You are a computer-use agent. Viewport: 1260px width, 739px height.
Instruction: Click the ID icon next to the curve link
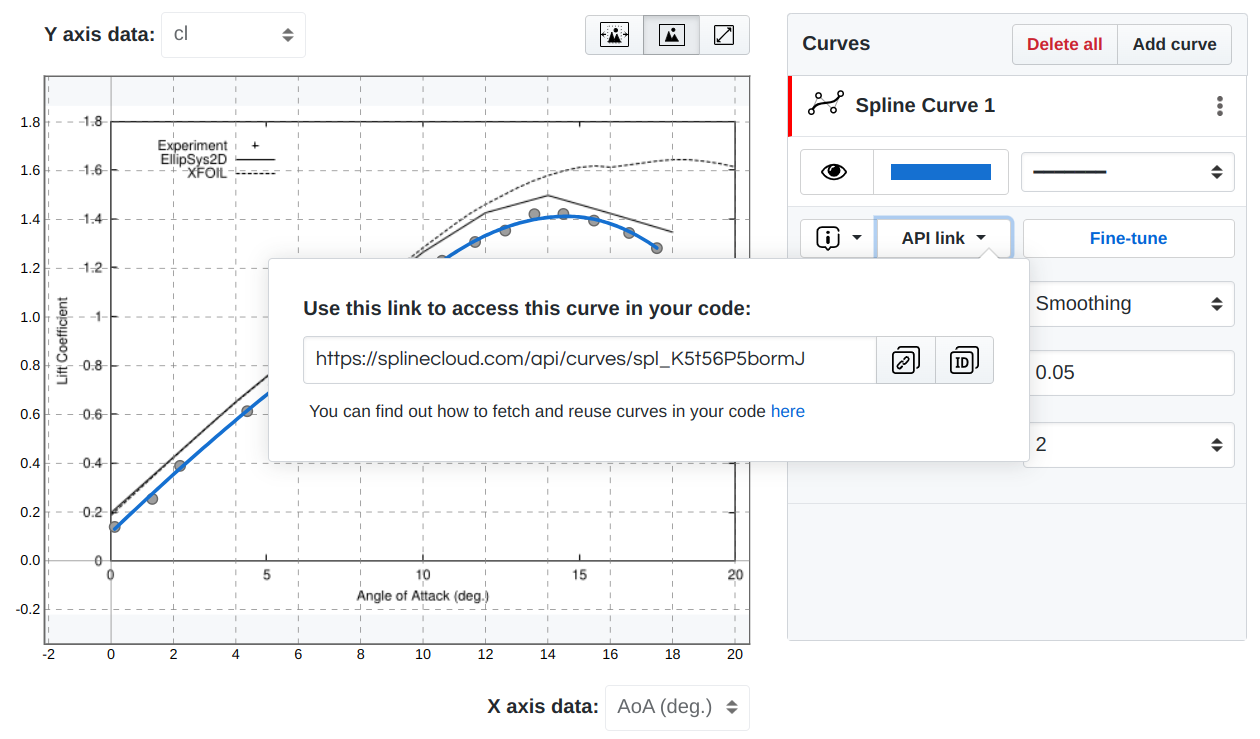click(964, 360)
